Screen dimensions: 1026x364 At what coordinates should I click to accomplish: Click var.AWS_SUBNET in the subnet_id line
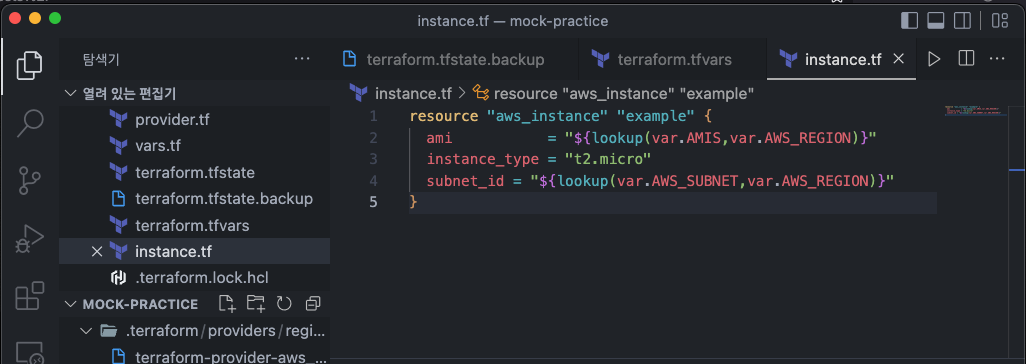[x=678, y=181]
